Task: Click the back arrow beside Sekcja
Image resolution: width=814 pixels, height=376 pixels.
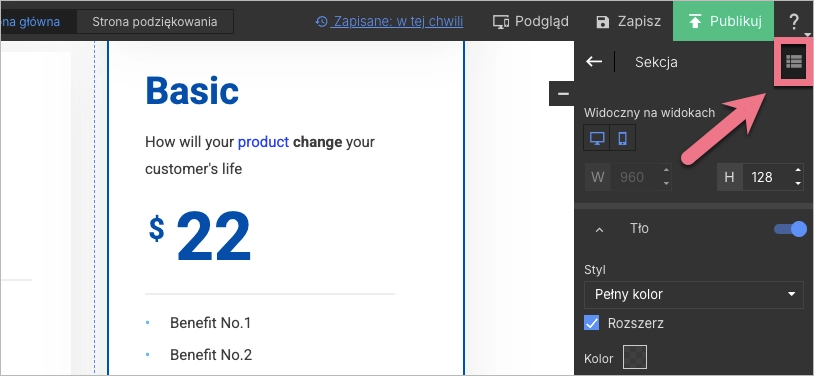Action: pos(594,62)
